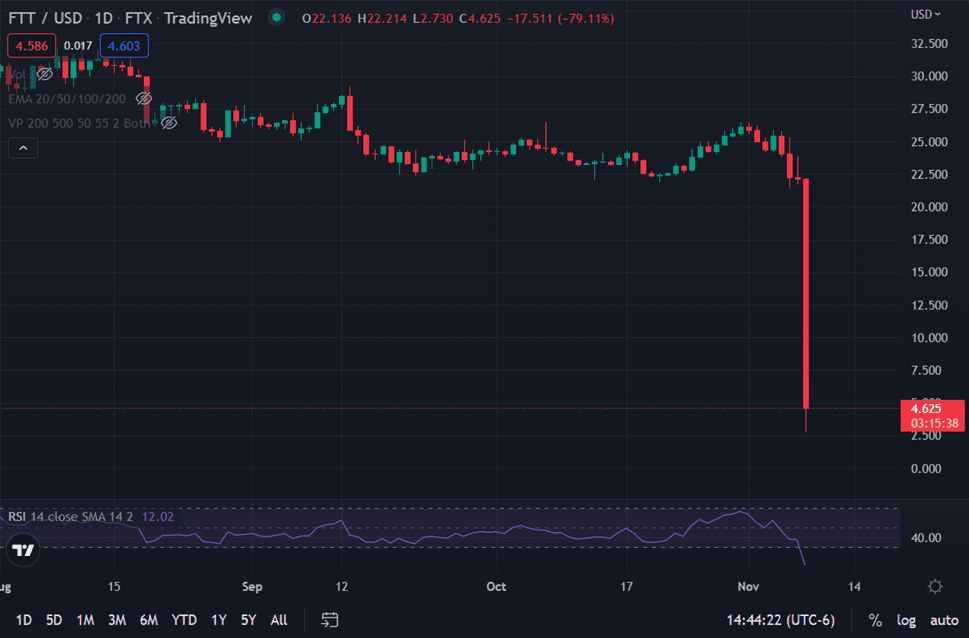Select the 5D date range
This screenshot has height=638, width=969.
click(54, 620)
